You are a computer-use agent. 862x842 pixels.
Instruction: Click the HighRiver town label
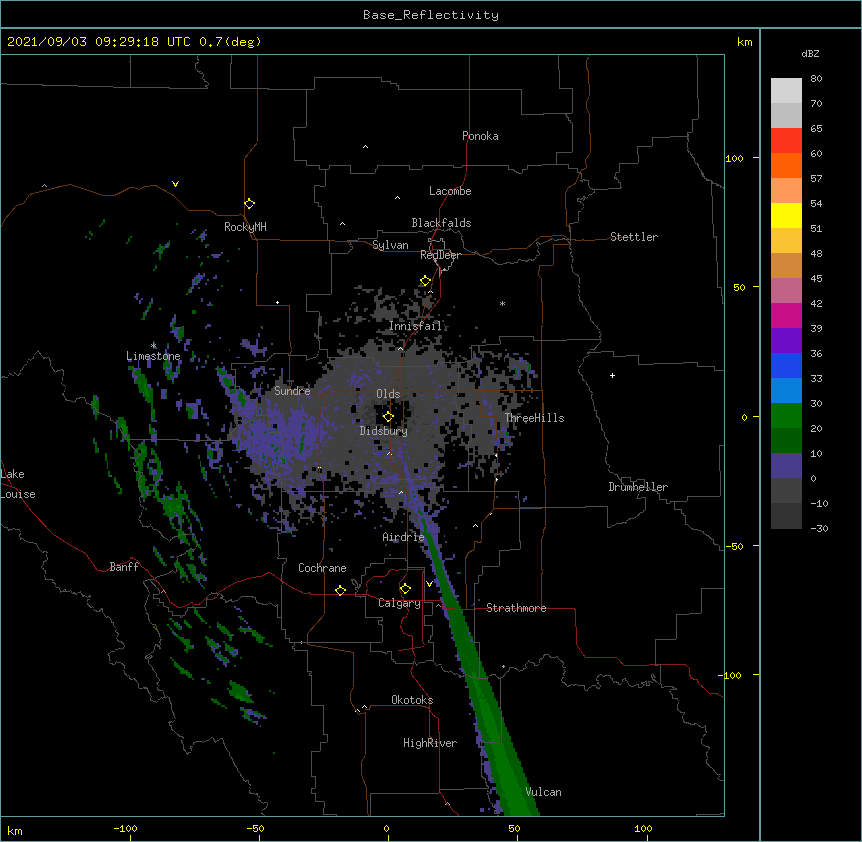(x=430, y=743)
